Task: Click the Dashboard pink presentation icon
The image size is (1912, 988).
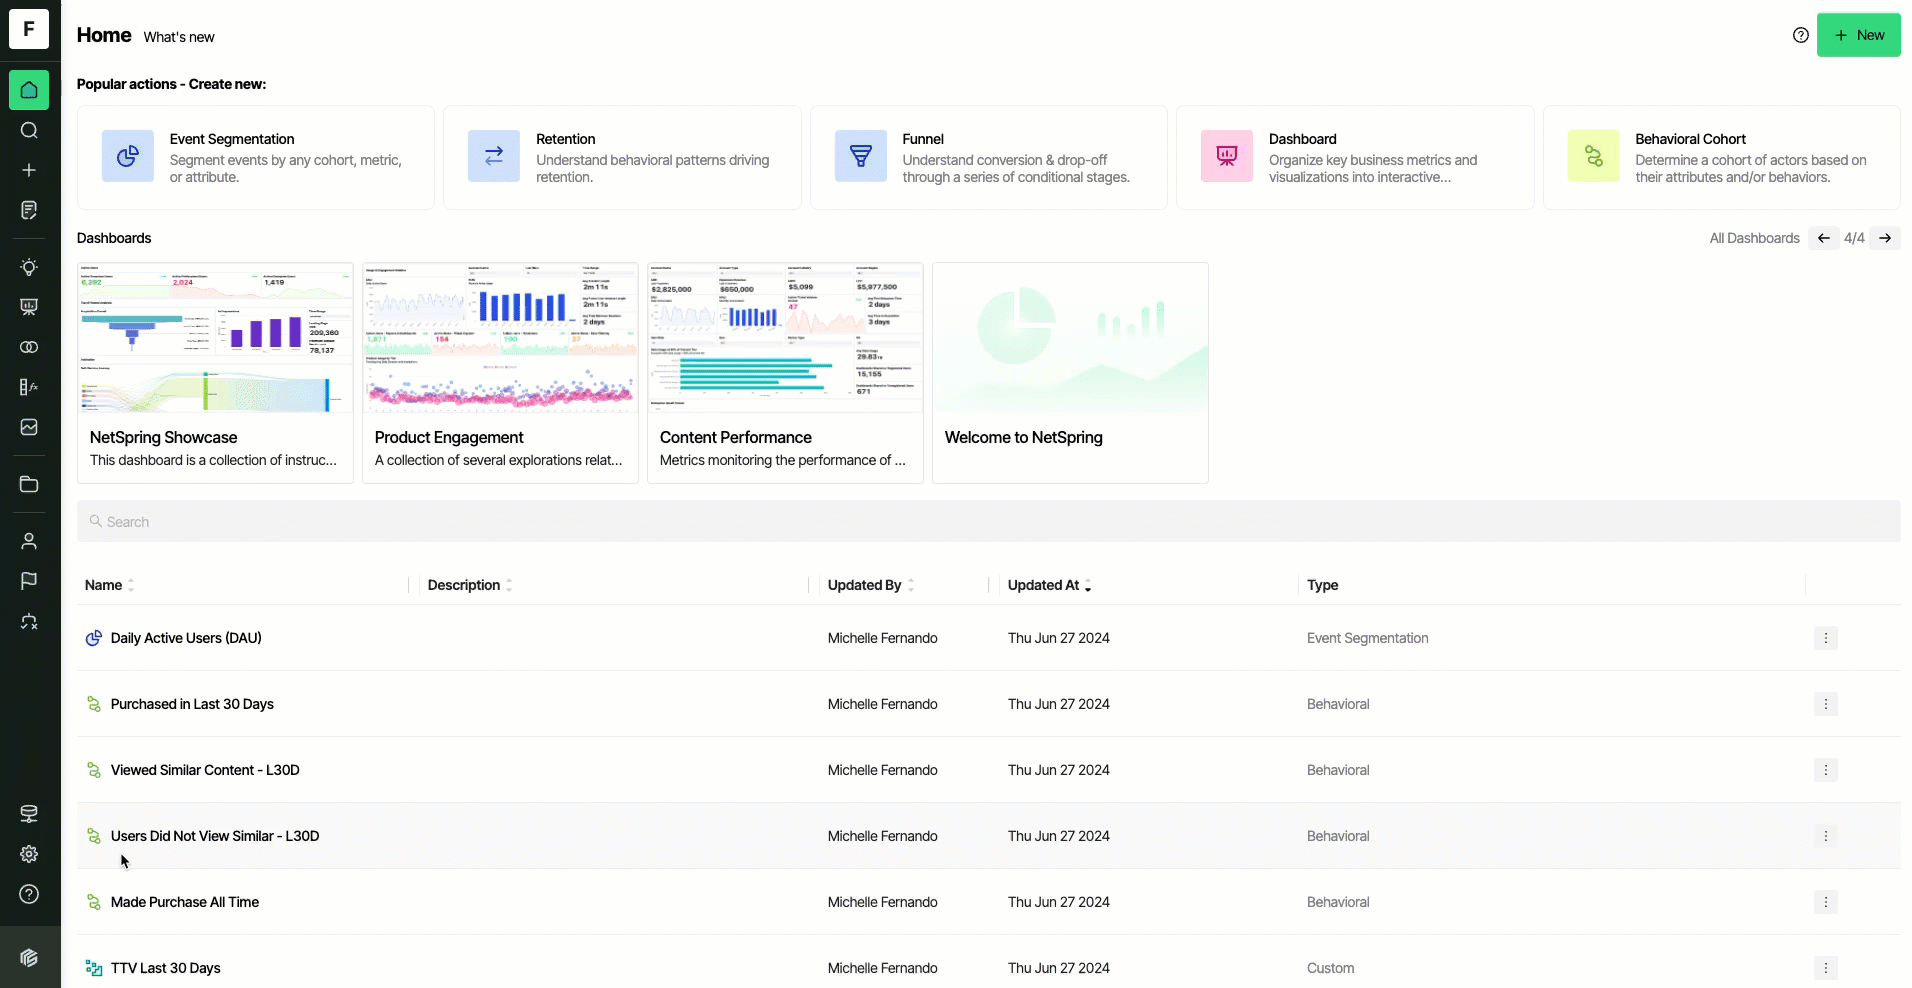Action: click(x=1227, y=156)
